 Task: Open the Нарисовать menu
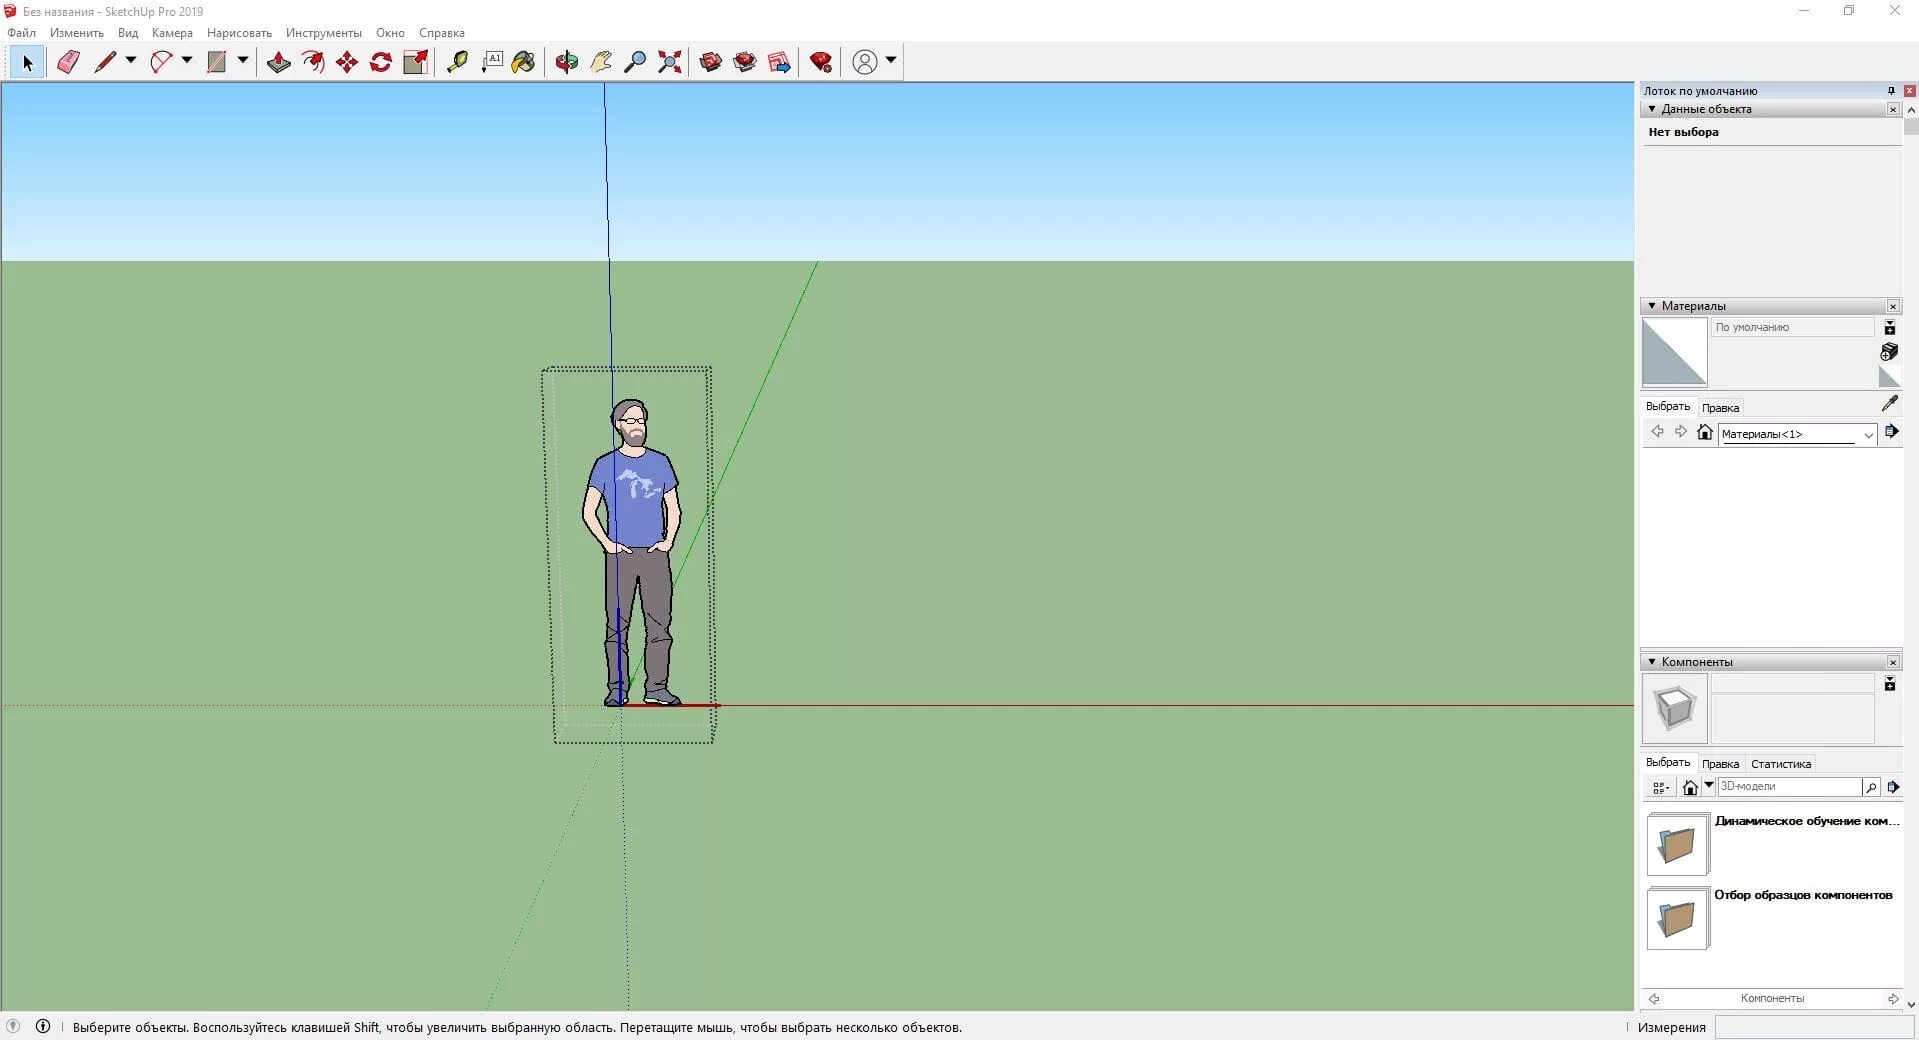(239, 33)
